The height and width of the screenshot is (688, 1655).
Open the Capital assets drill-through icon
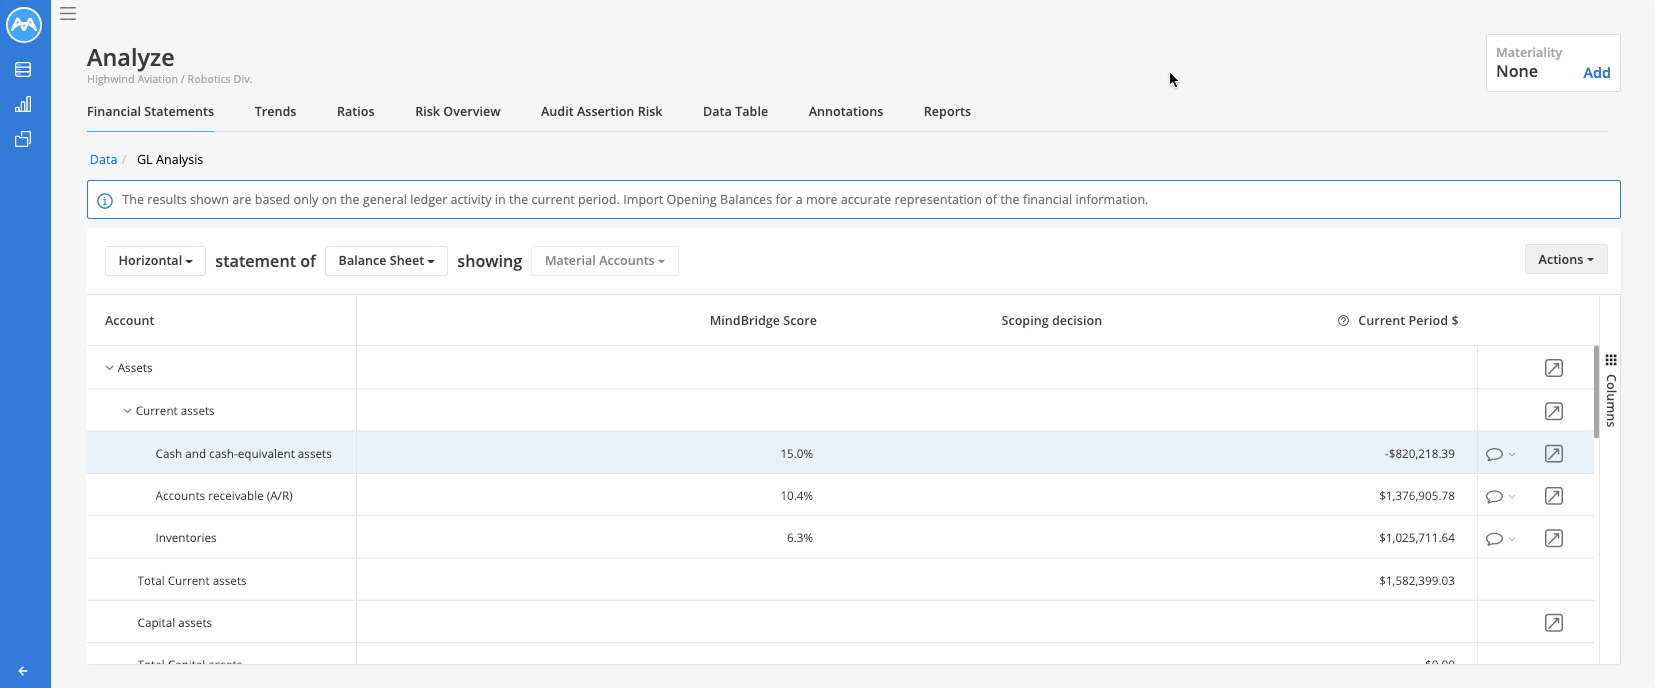click(1553, 623)
